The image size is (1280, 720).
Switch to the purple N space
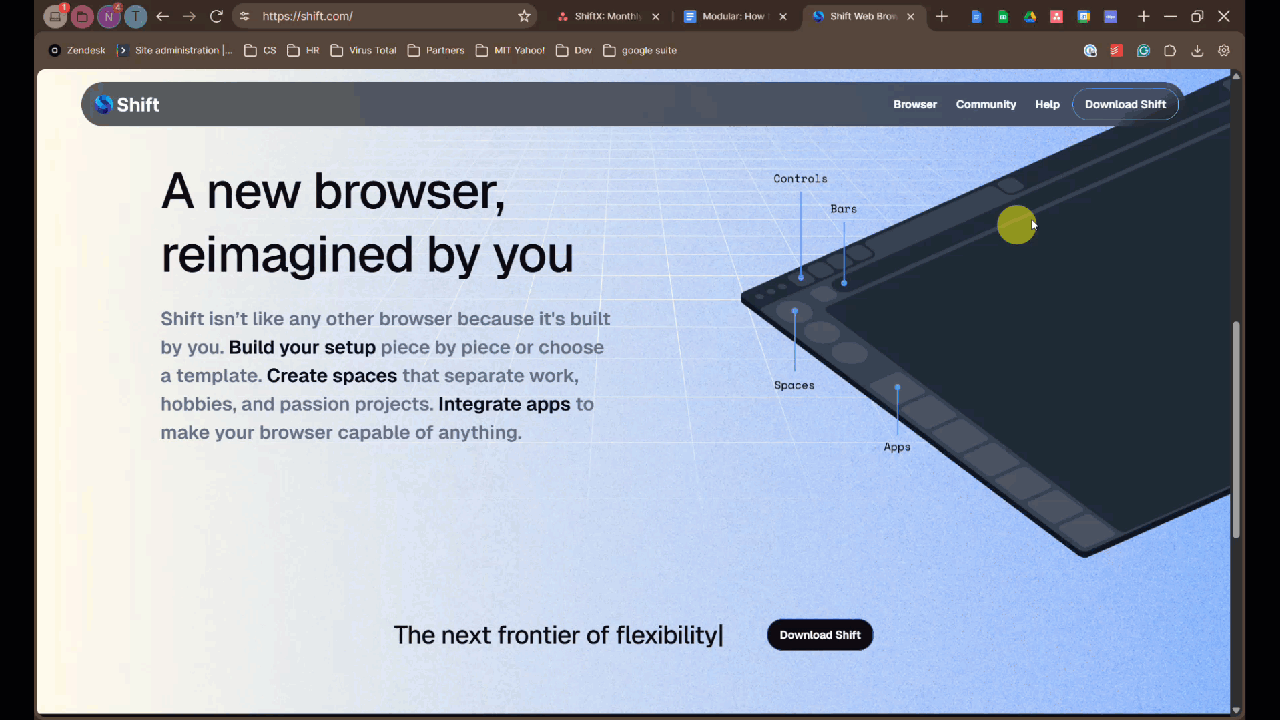(x=108, y=16)
